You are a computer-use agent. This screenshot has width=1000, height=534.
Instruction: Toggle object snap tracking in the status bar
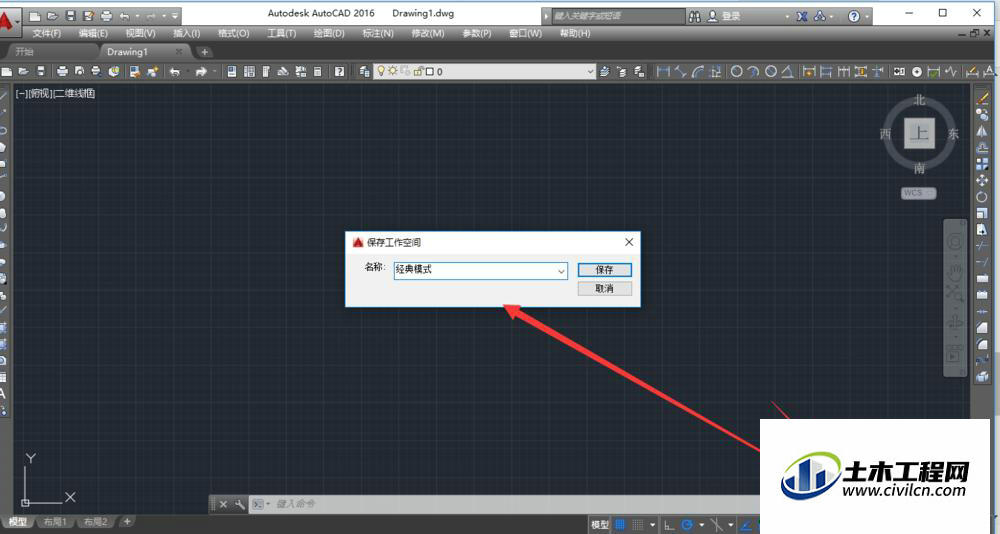pos(745,525)
